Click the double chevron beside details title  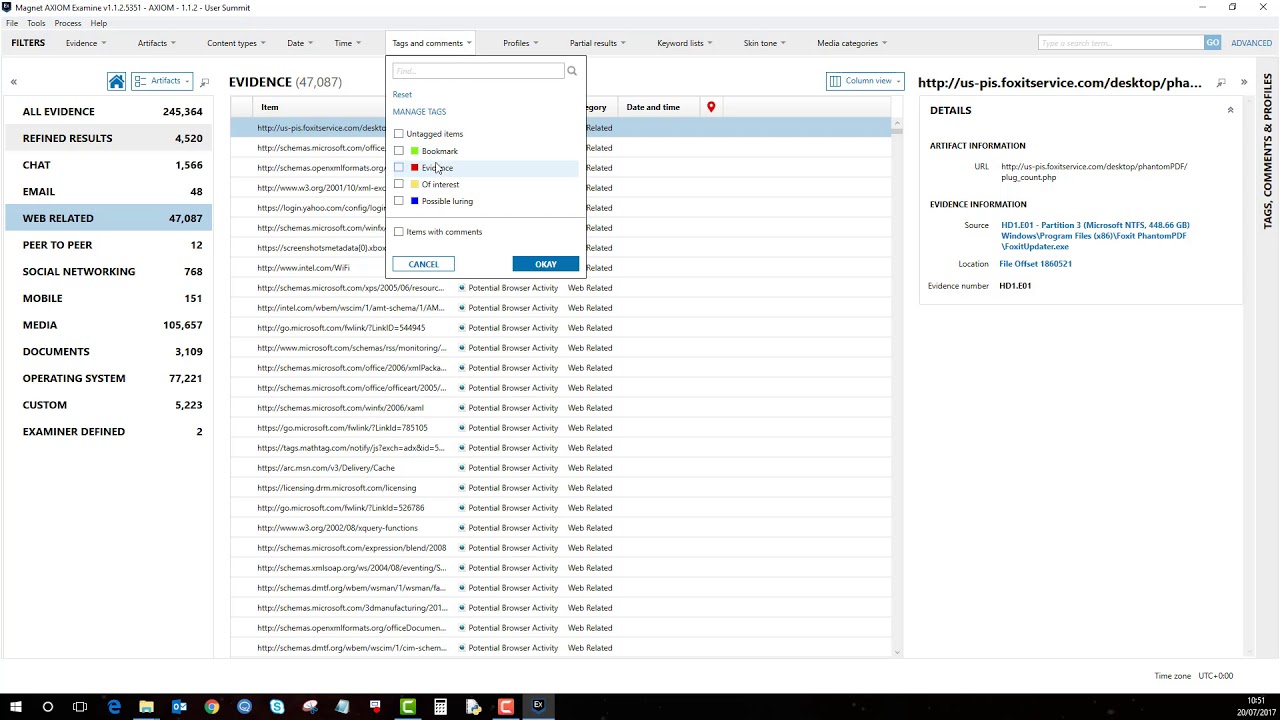pos(1244,83)
